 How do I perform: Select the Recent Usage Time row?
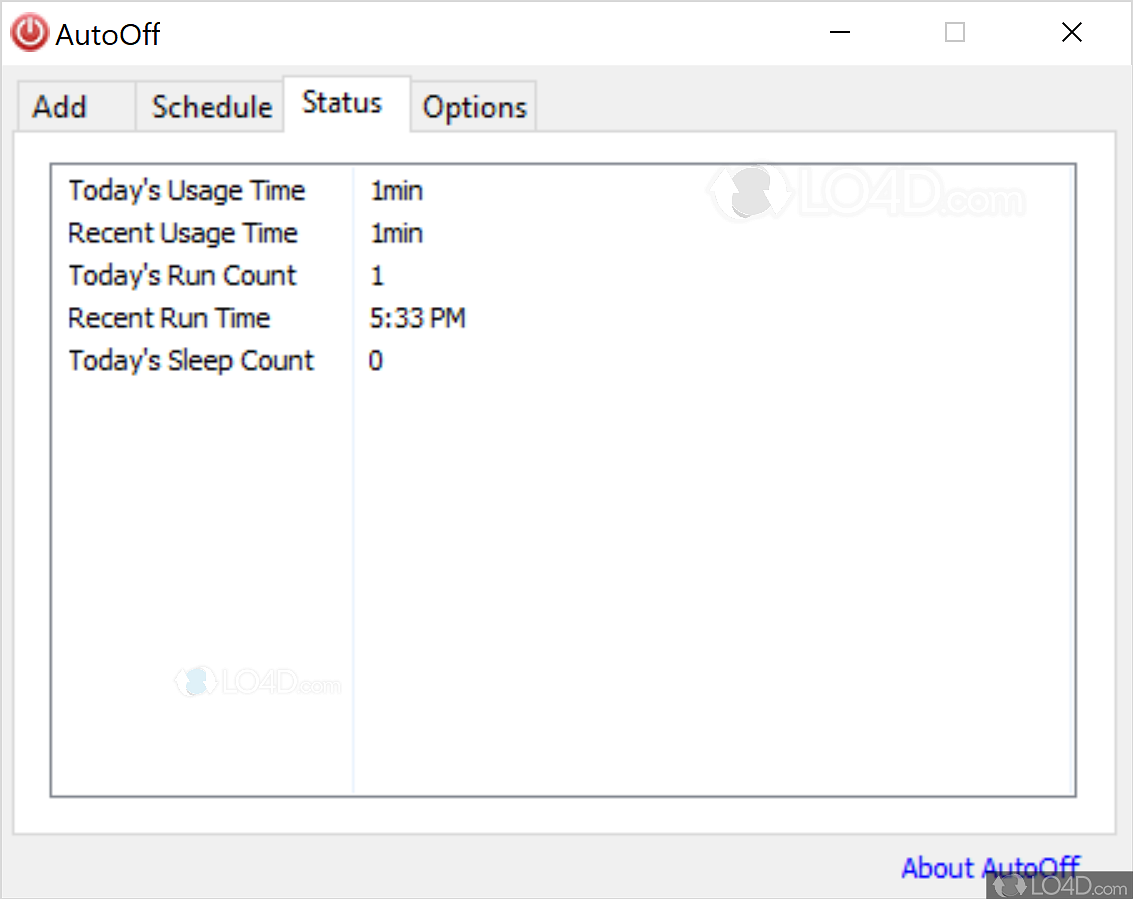pyautogui.click(x=183, y=233)
